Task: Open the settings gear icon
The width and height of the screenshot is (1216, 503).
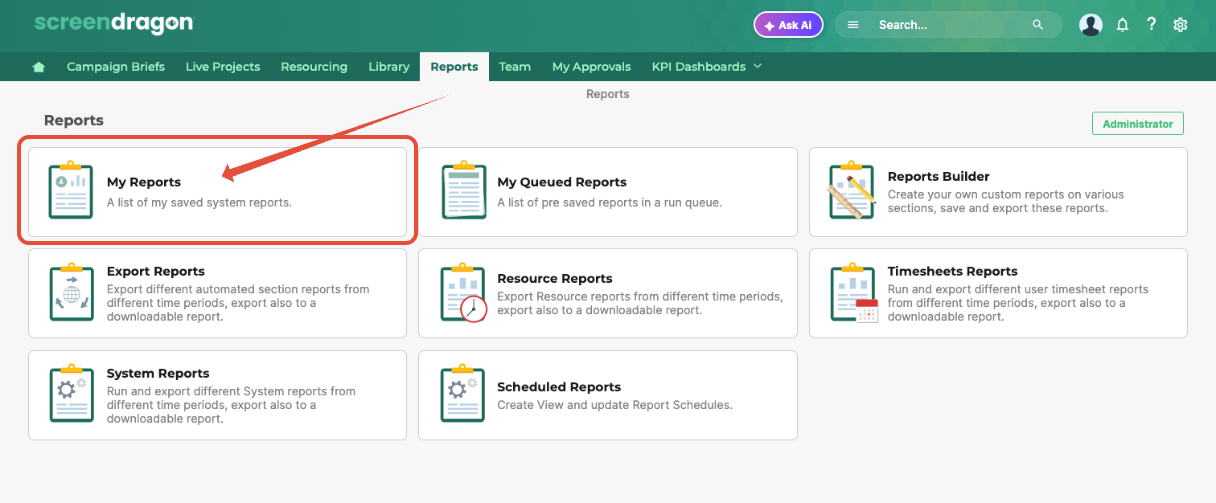Action: point(1180,25)
